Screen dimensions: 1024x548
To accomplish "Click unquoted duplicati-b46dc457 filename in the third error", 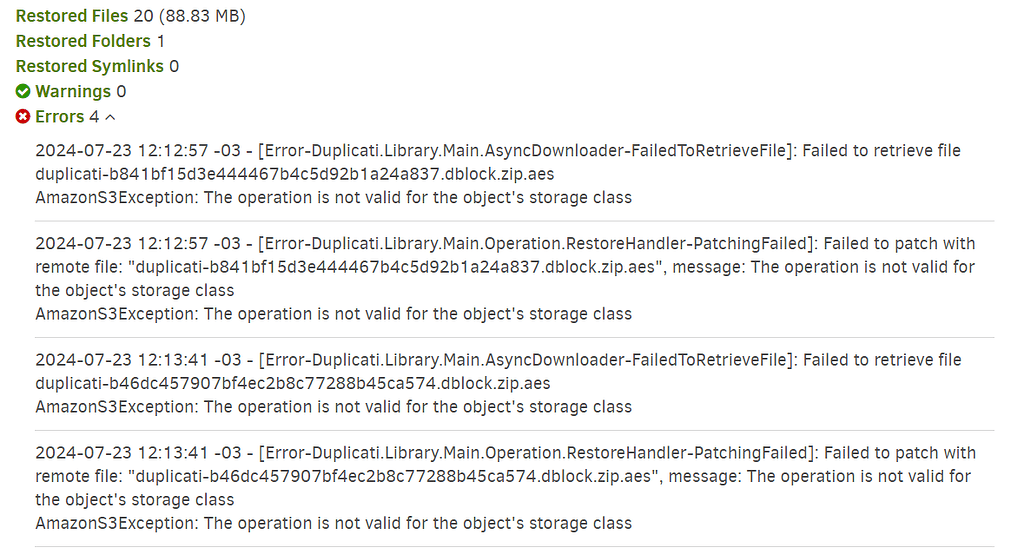I will point(293,383).
